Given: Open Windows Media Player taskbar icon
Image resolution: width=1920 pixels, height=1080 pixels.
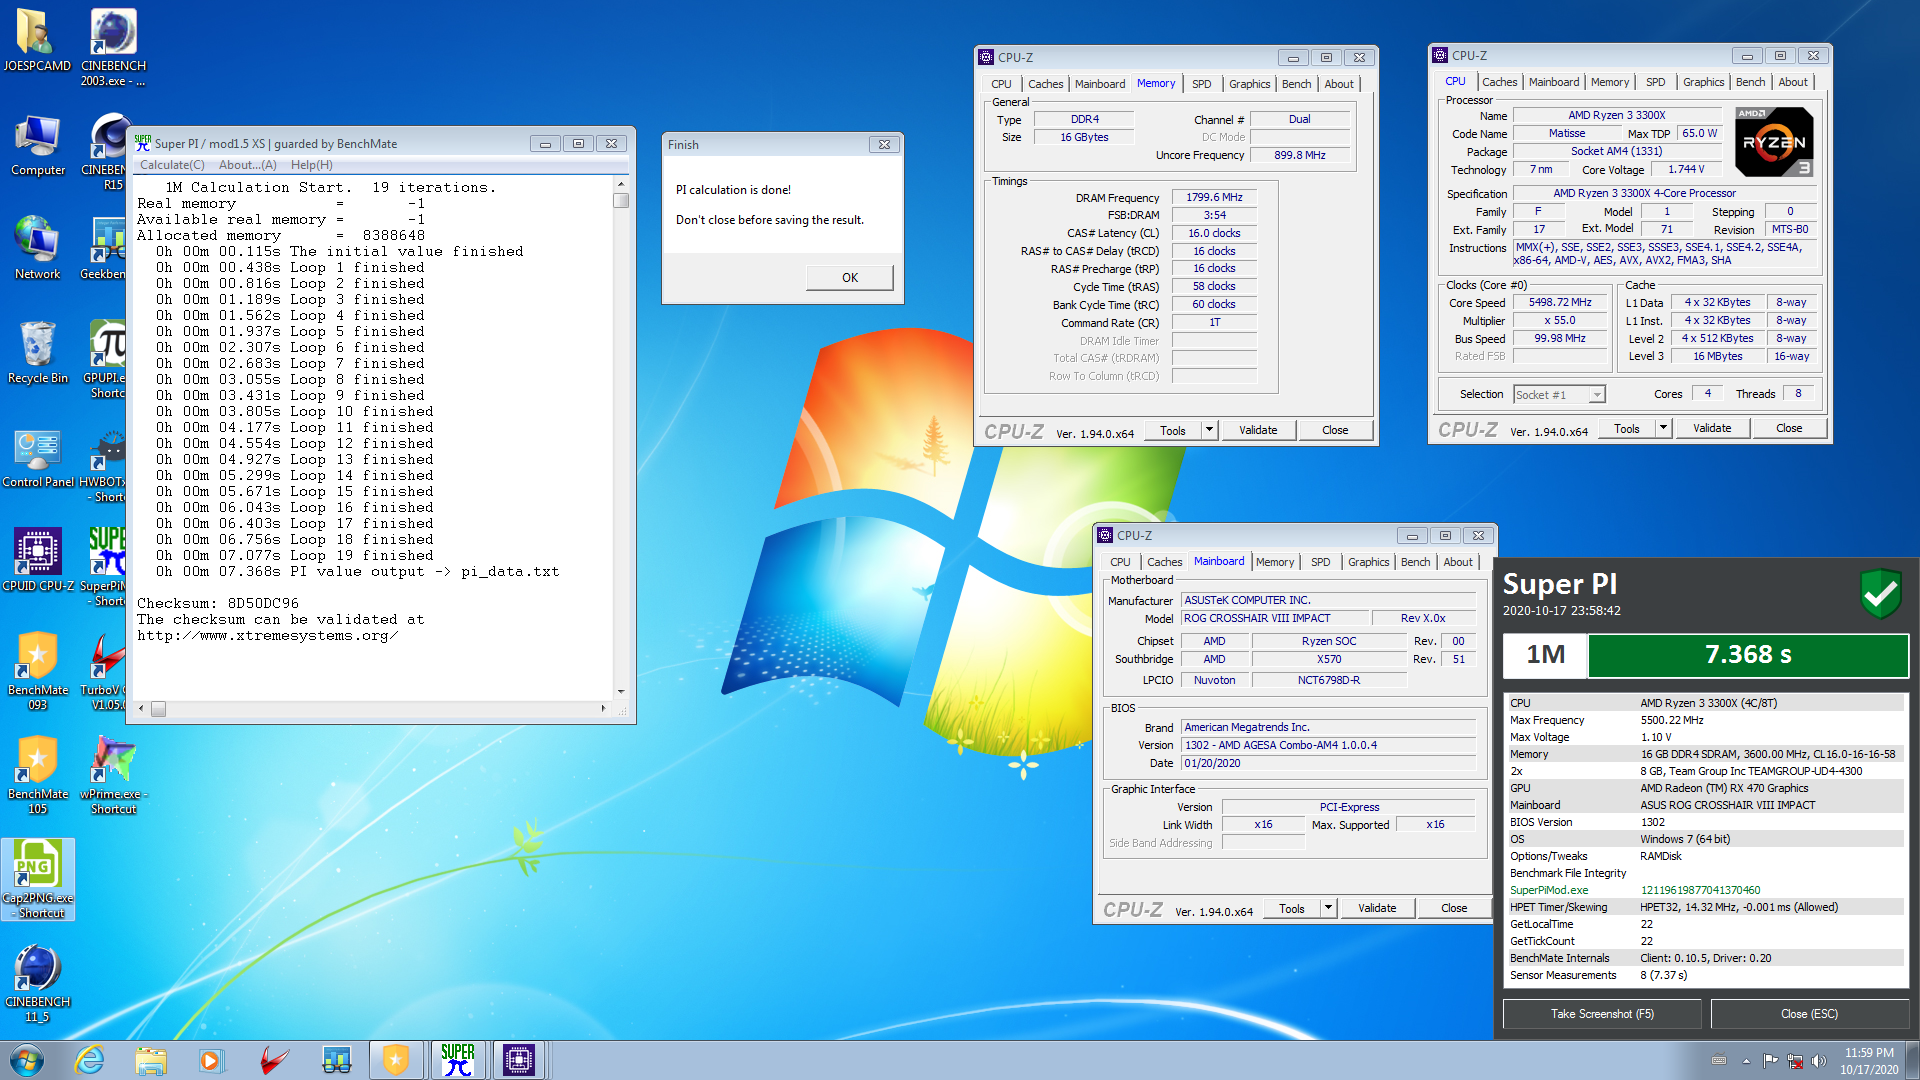Looking at the screenshot, I should click(x=210, y=1060).
